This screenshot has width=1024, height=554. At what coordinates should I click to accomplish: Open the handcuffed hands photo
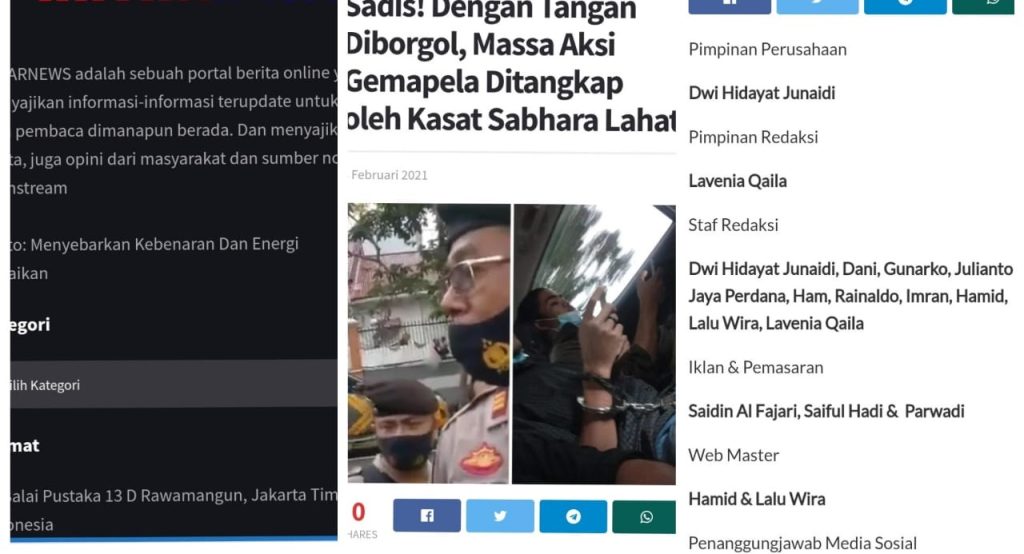[594, 344]
